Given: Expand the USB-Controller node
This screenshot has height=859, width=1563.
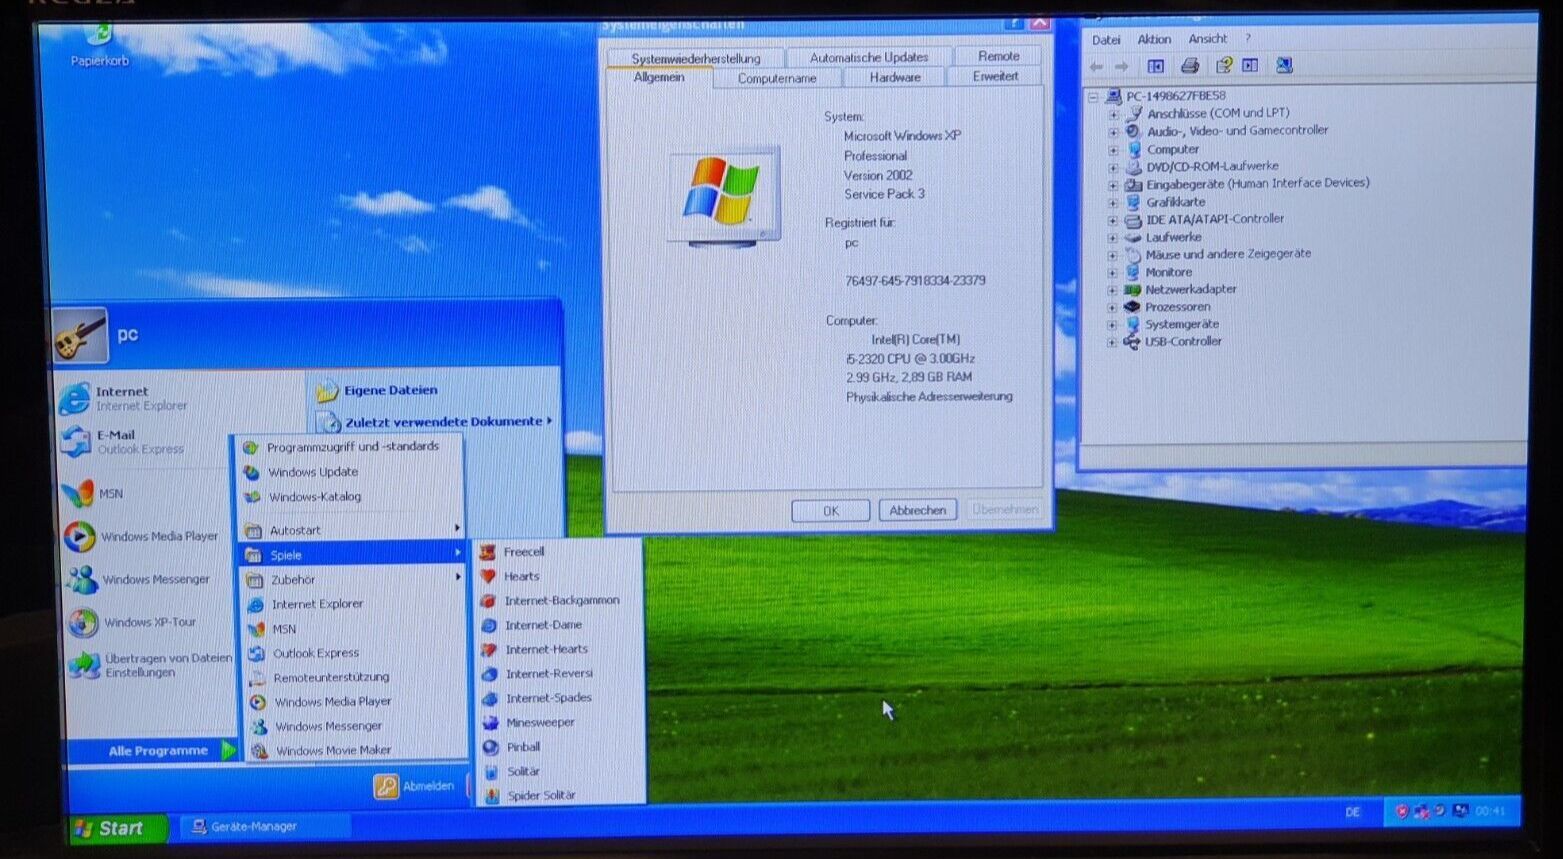Looking at the screenshot, I should coord(1112,342).
